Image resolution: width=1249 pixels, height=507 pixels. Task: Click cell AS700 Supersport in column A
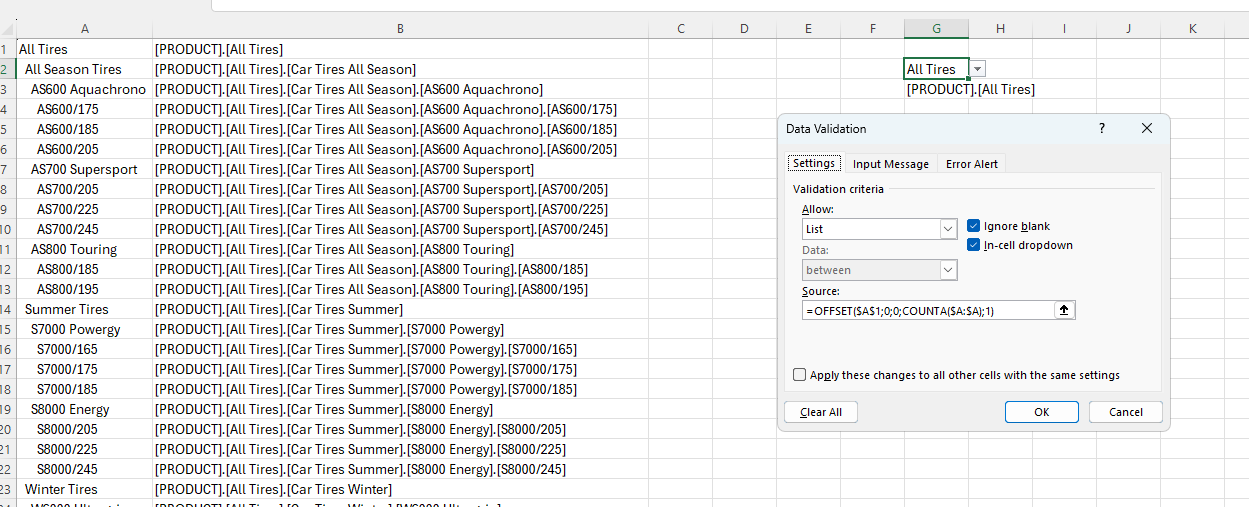coord(84,169)
